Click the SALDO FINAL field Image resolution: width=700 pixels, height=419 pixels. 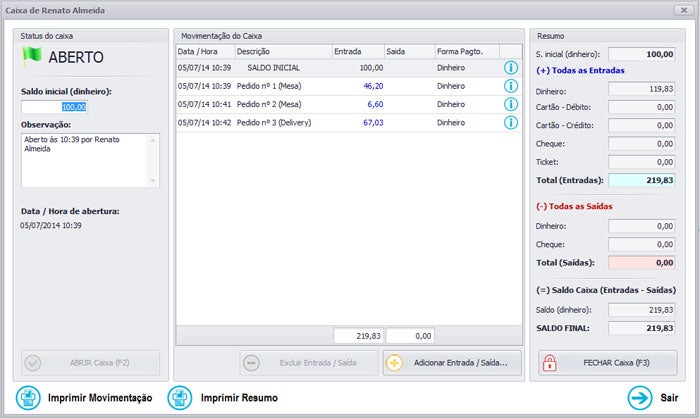642,328
